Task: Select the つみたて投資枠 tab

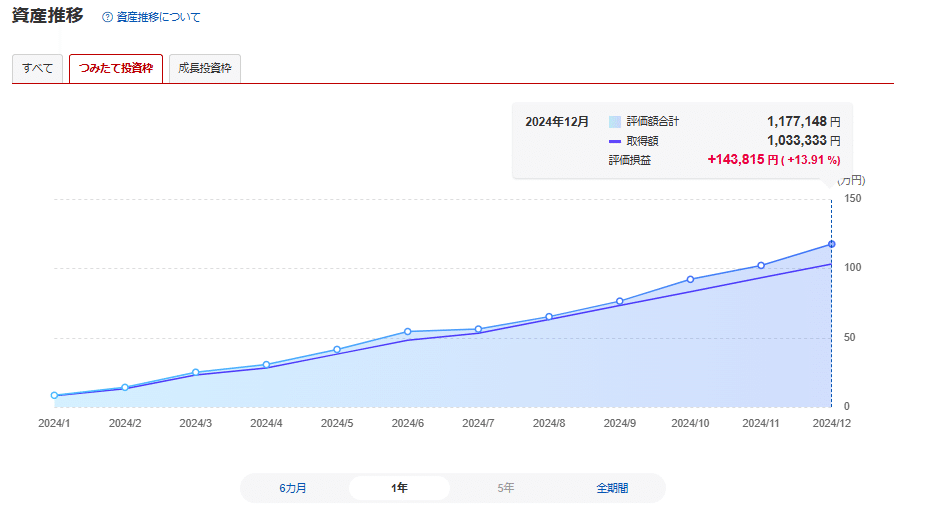Action: 116,69
